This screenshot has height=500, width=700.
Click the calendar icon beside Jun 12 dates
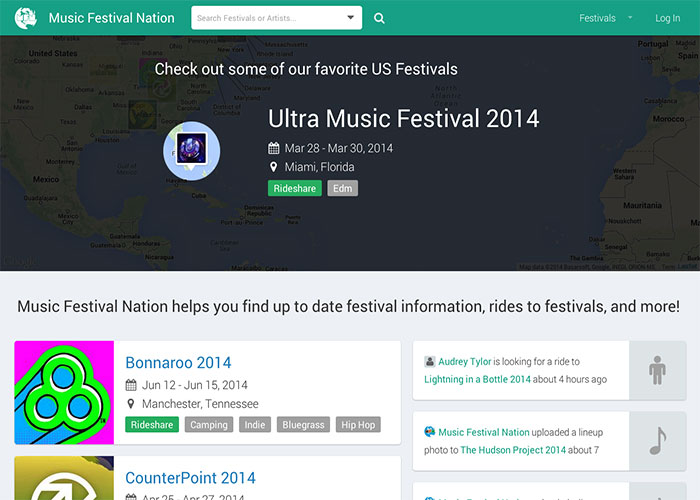[x=131, y=385]
